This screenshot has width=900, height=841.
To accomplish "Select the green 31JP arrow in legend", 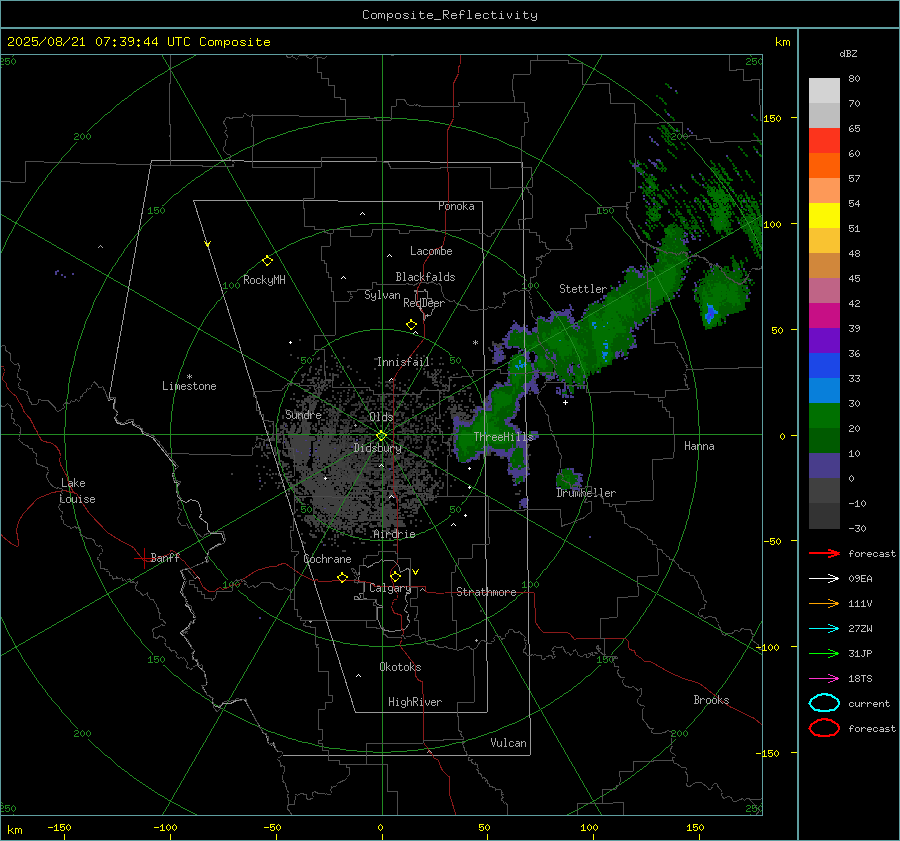I will click(824, 653).
